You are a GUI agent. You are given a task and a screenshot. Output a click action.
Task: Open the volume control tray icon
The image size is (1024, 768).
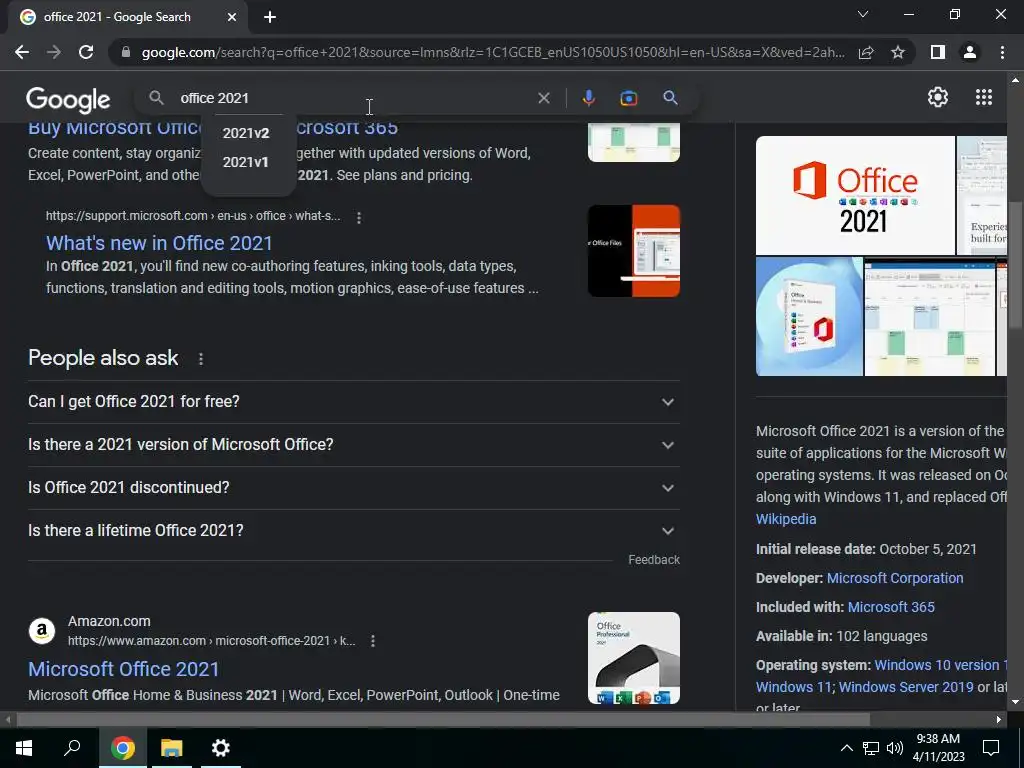[895, 748]
